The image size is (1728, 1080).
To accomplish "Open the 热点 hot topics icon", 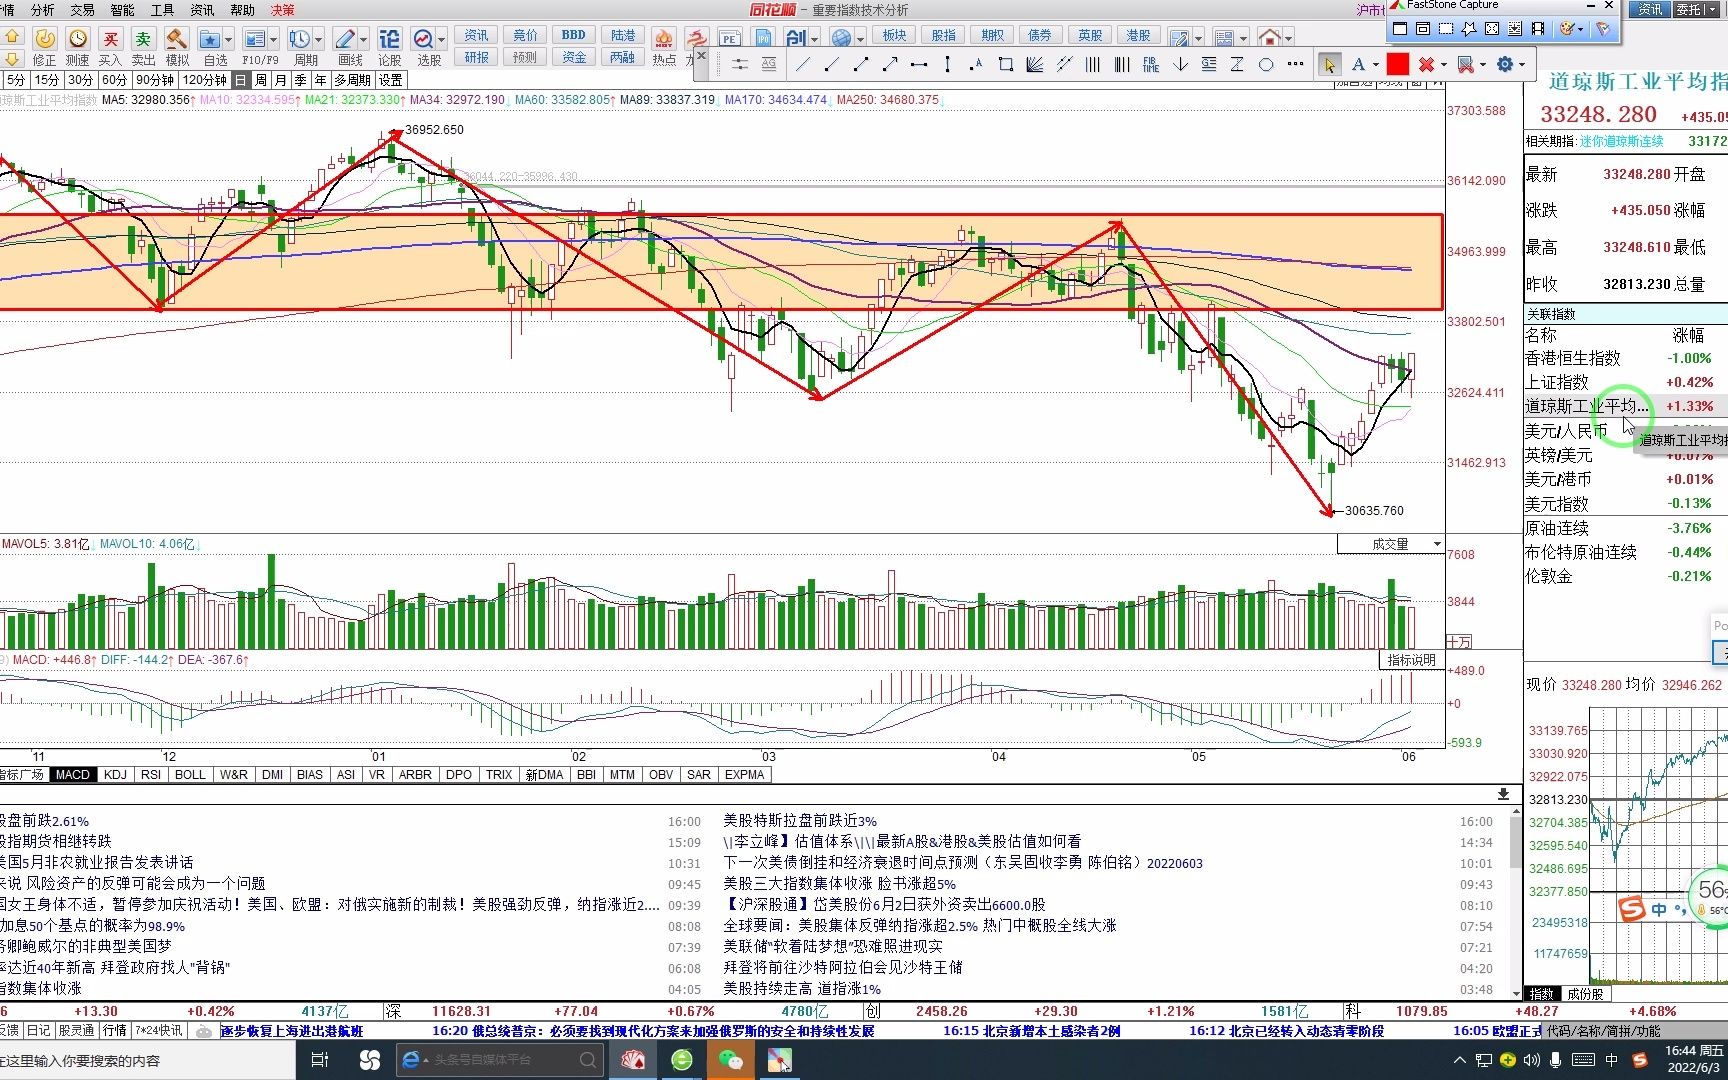I will coord(664,39).
